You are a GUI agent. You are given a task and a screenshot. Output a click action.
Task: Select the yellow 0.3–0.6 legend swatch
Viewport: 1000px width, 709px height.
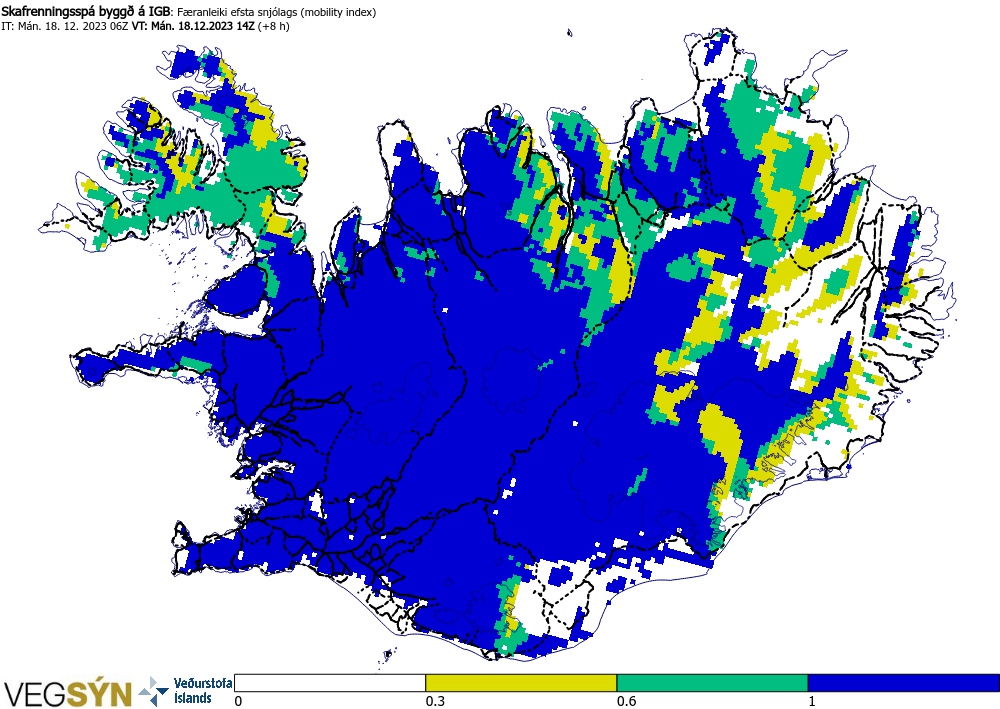click(521, 683)
